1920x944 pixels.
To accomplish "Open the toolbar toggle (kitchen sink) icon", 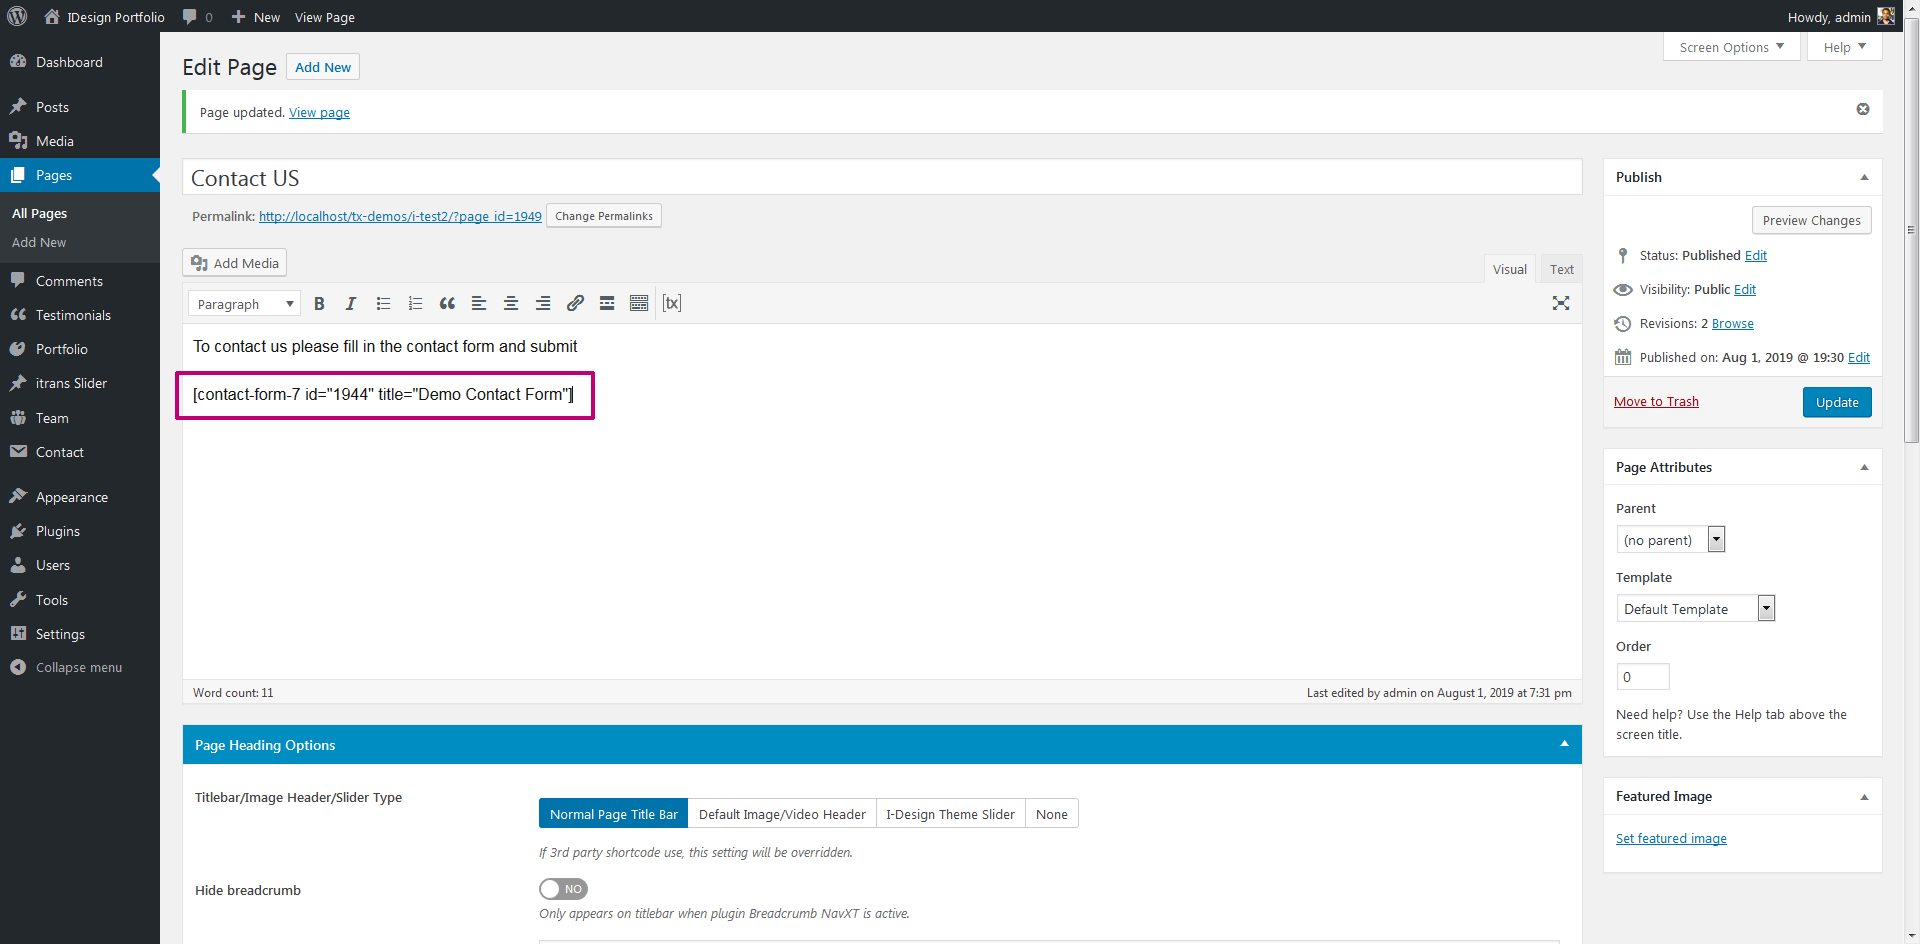I will pyautogui.click(x=639, y=304).
